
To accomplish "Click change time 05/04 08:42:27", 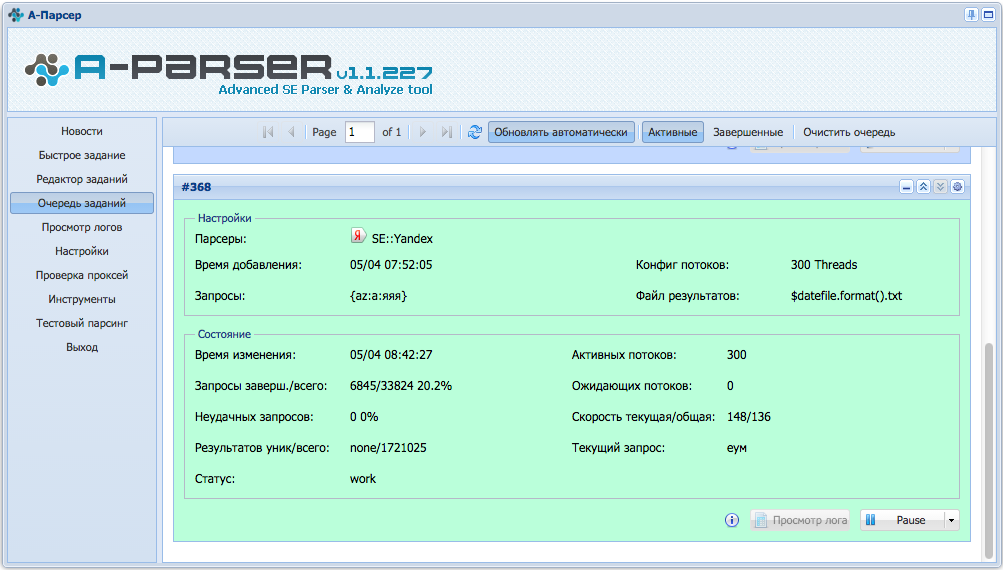I will (391, 355).
